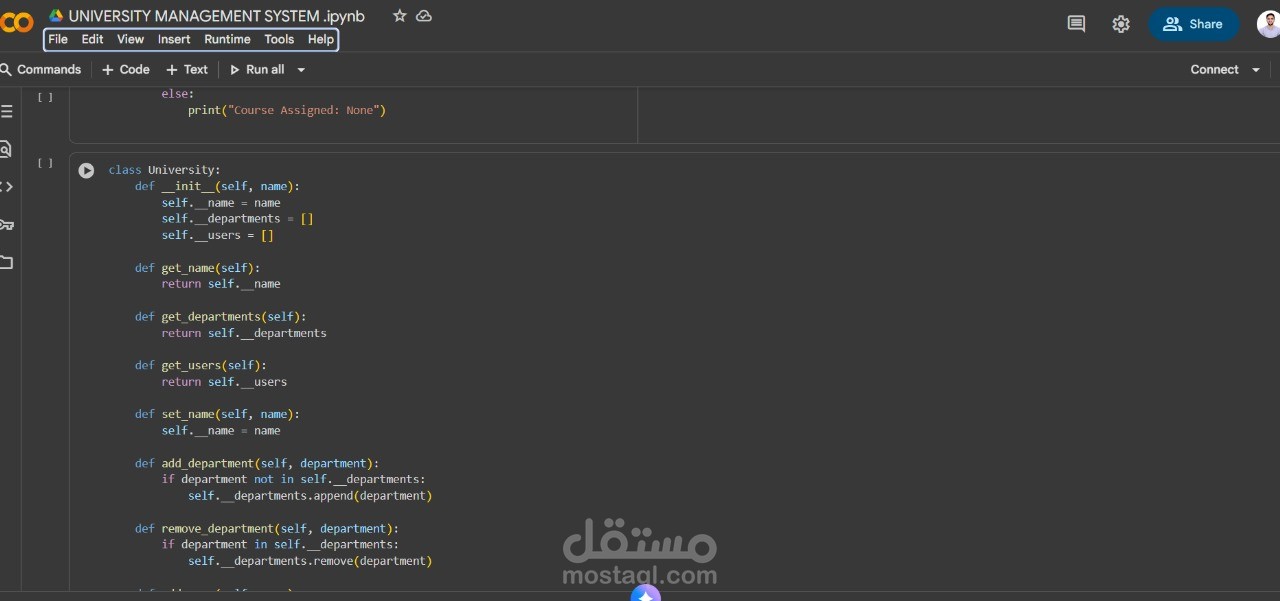Add a new Code cell
The width and height of the screenshot is (1280, 601).
[x=126, y=69]
